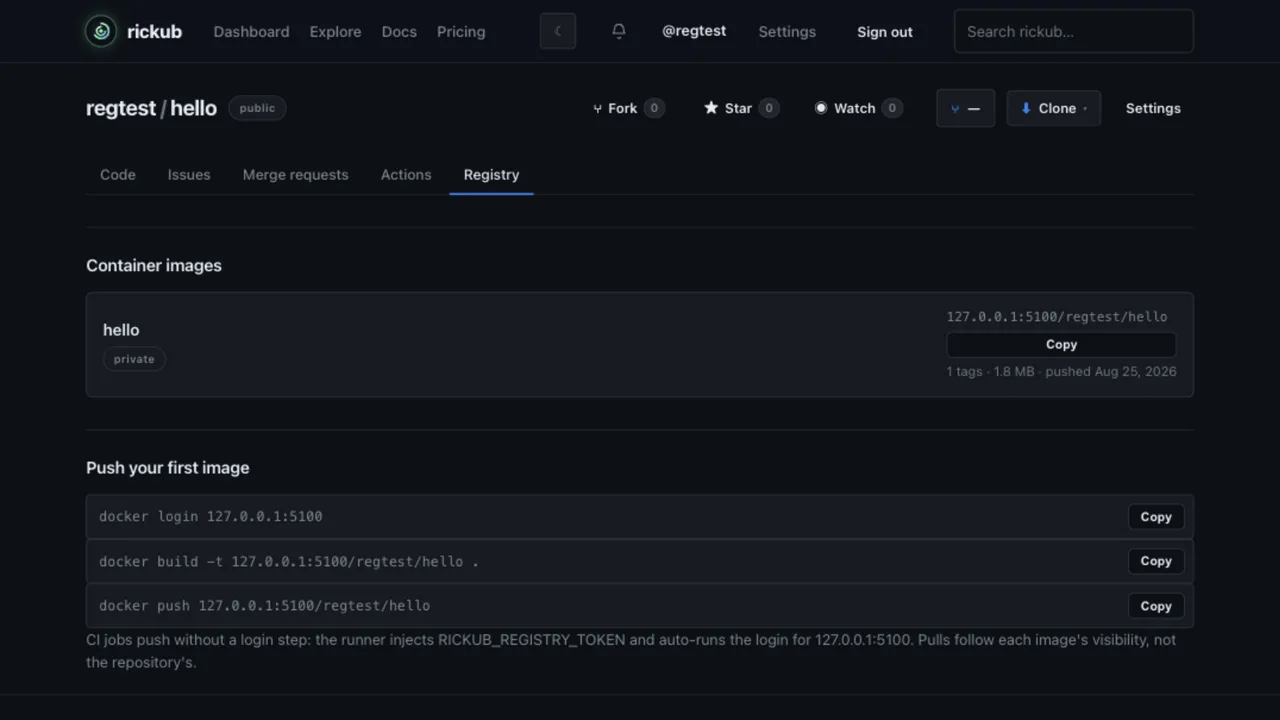Select the Registry tab

pos(491,174)
